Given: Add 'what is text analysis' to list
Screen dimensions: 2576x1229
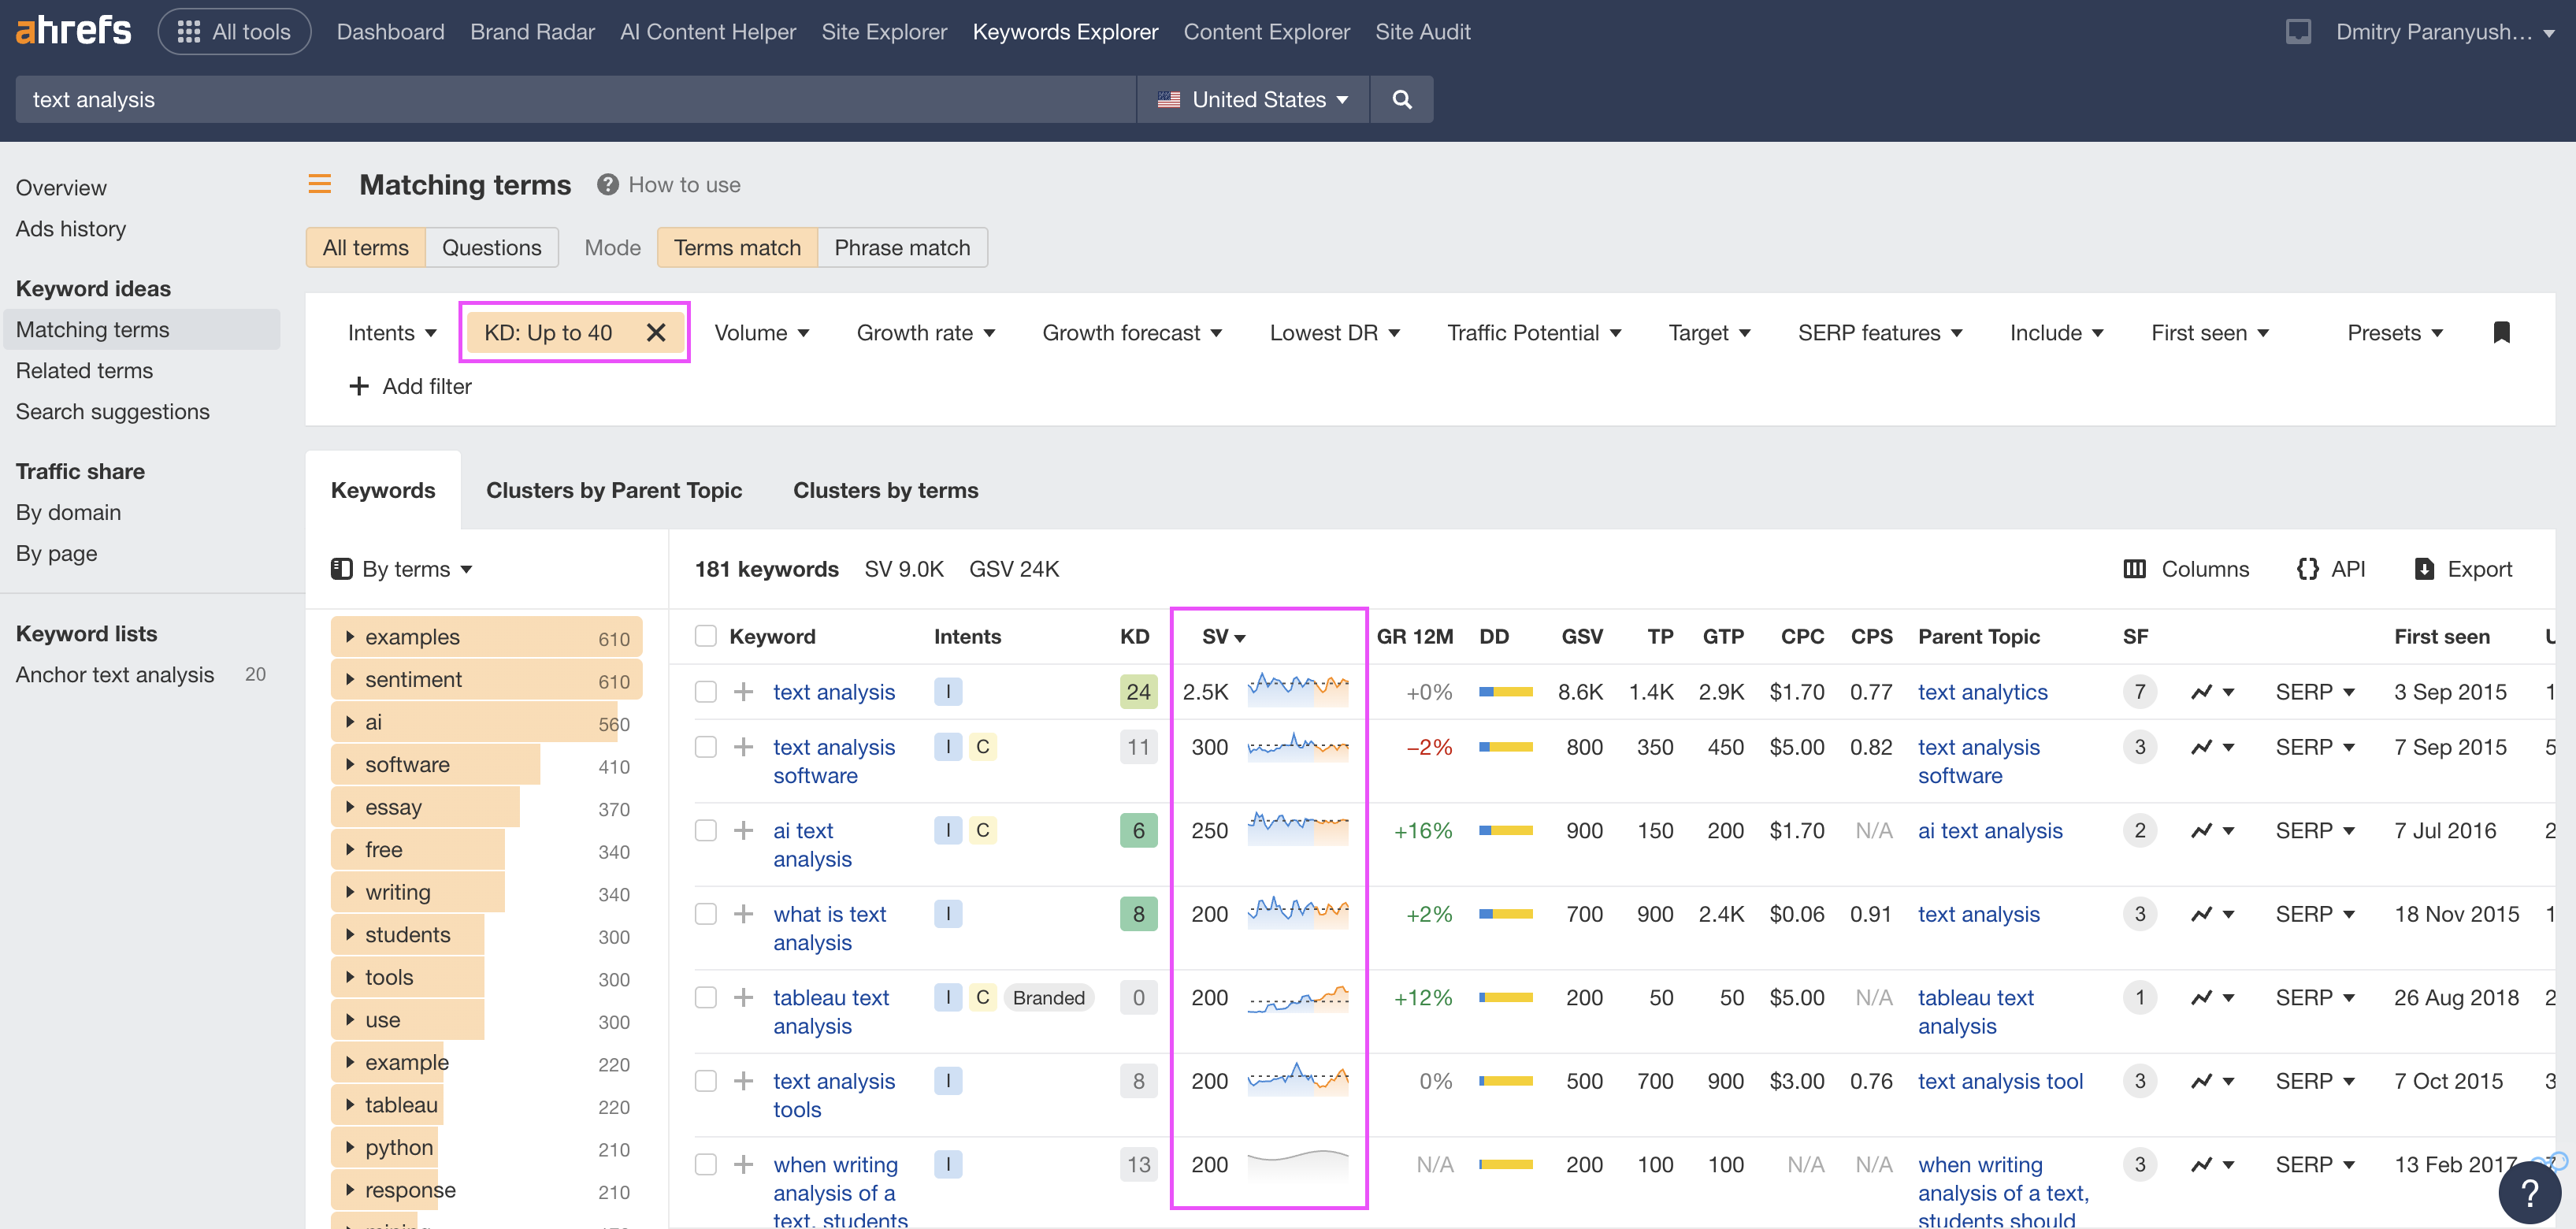Looking at the screenshot, I should pyautogui.click(x=743, y=914).
